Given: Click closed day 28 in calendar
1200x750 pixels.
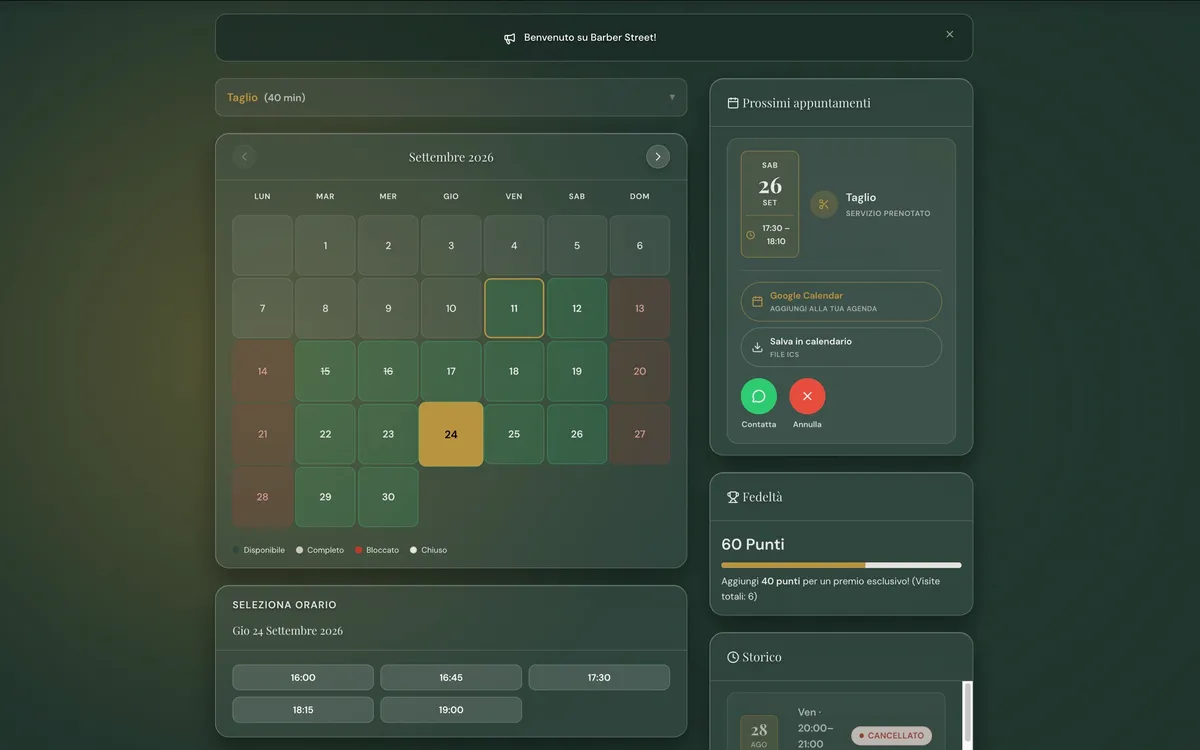Looking at the screenshot, I should [x=262, y=497].
